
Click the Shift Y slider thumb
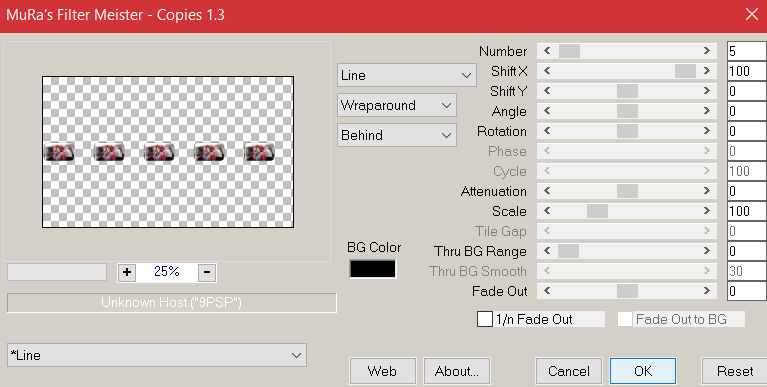(627, 91)
